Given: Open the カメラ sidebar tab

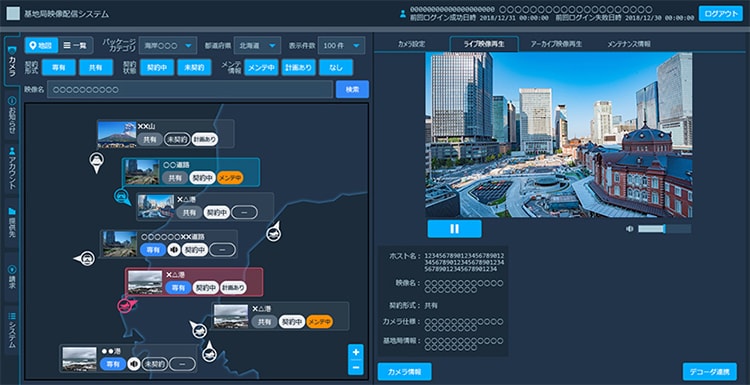Looking at the screenshot, I should click(x=12, y=63).
